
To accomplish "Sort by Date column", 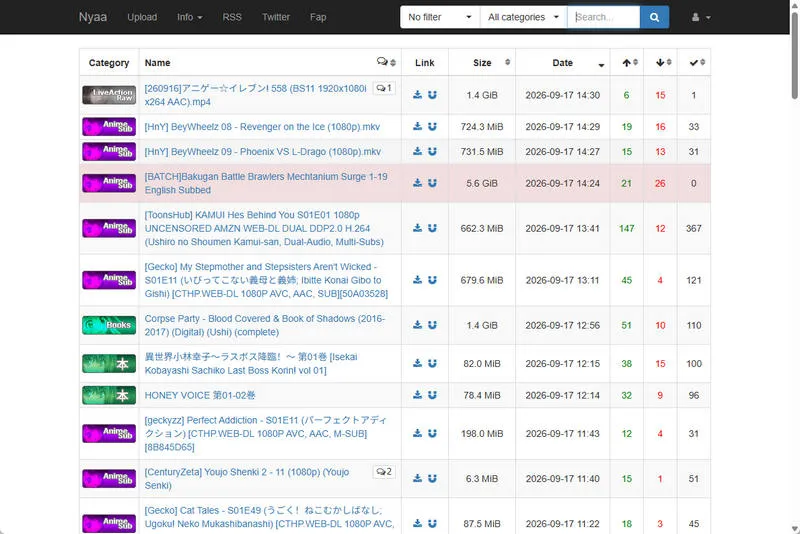I will pyautogui.click(x=562, y=63).
